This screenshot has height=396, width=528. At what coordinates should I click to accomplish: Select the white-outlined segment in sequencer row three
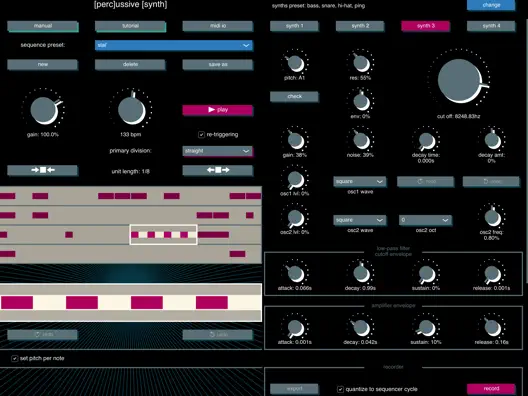tap(163, 235)
